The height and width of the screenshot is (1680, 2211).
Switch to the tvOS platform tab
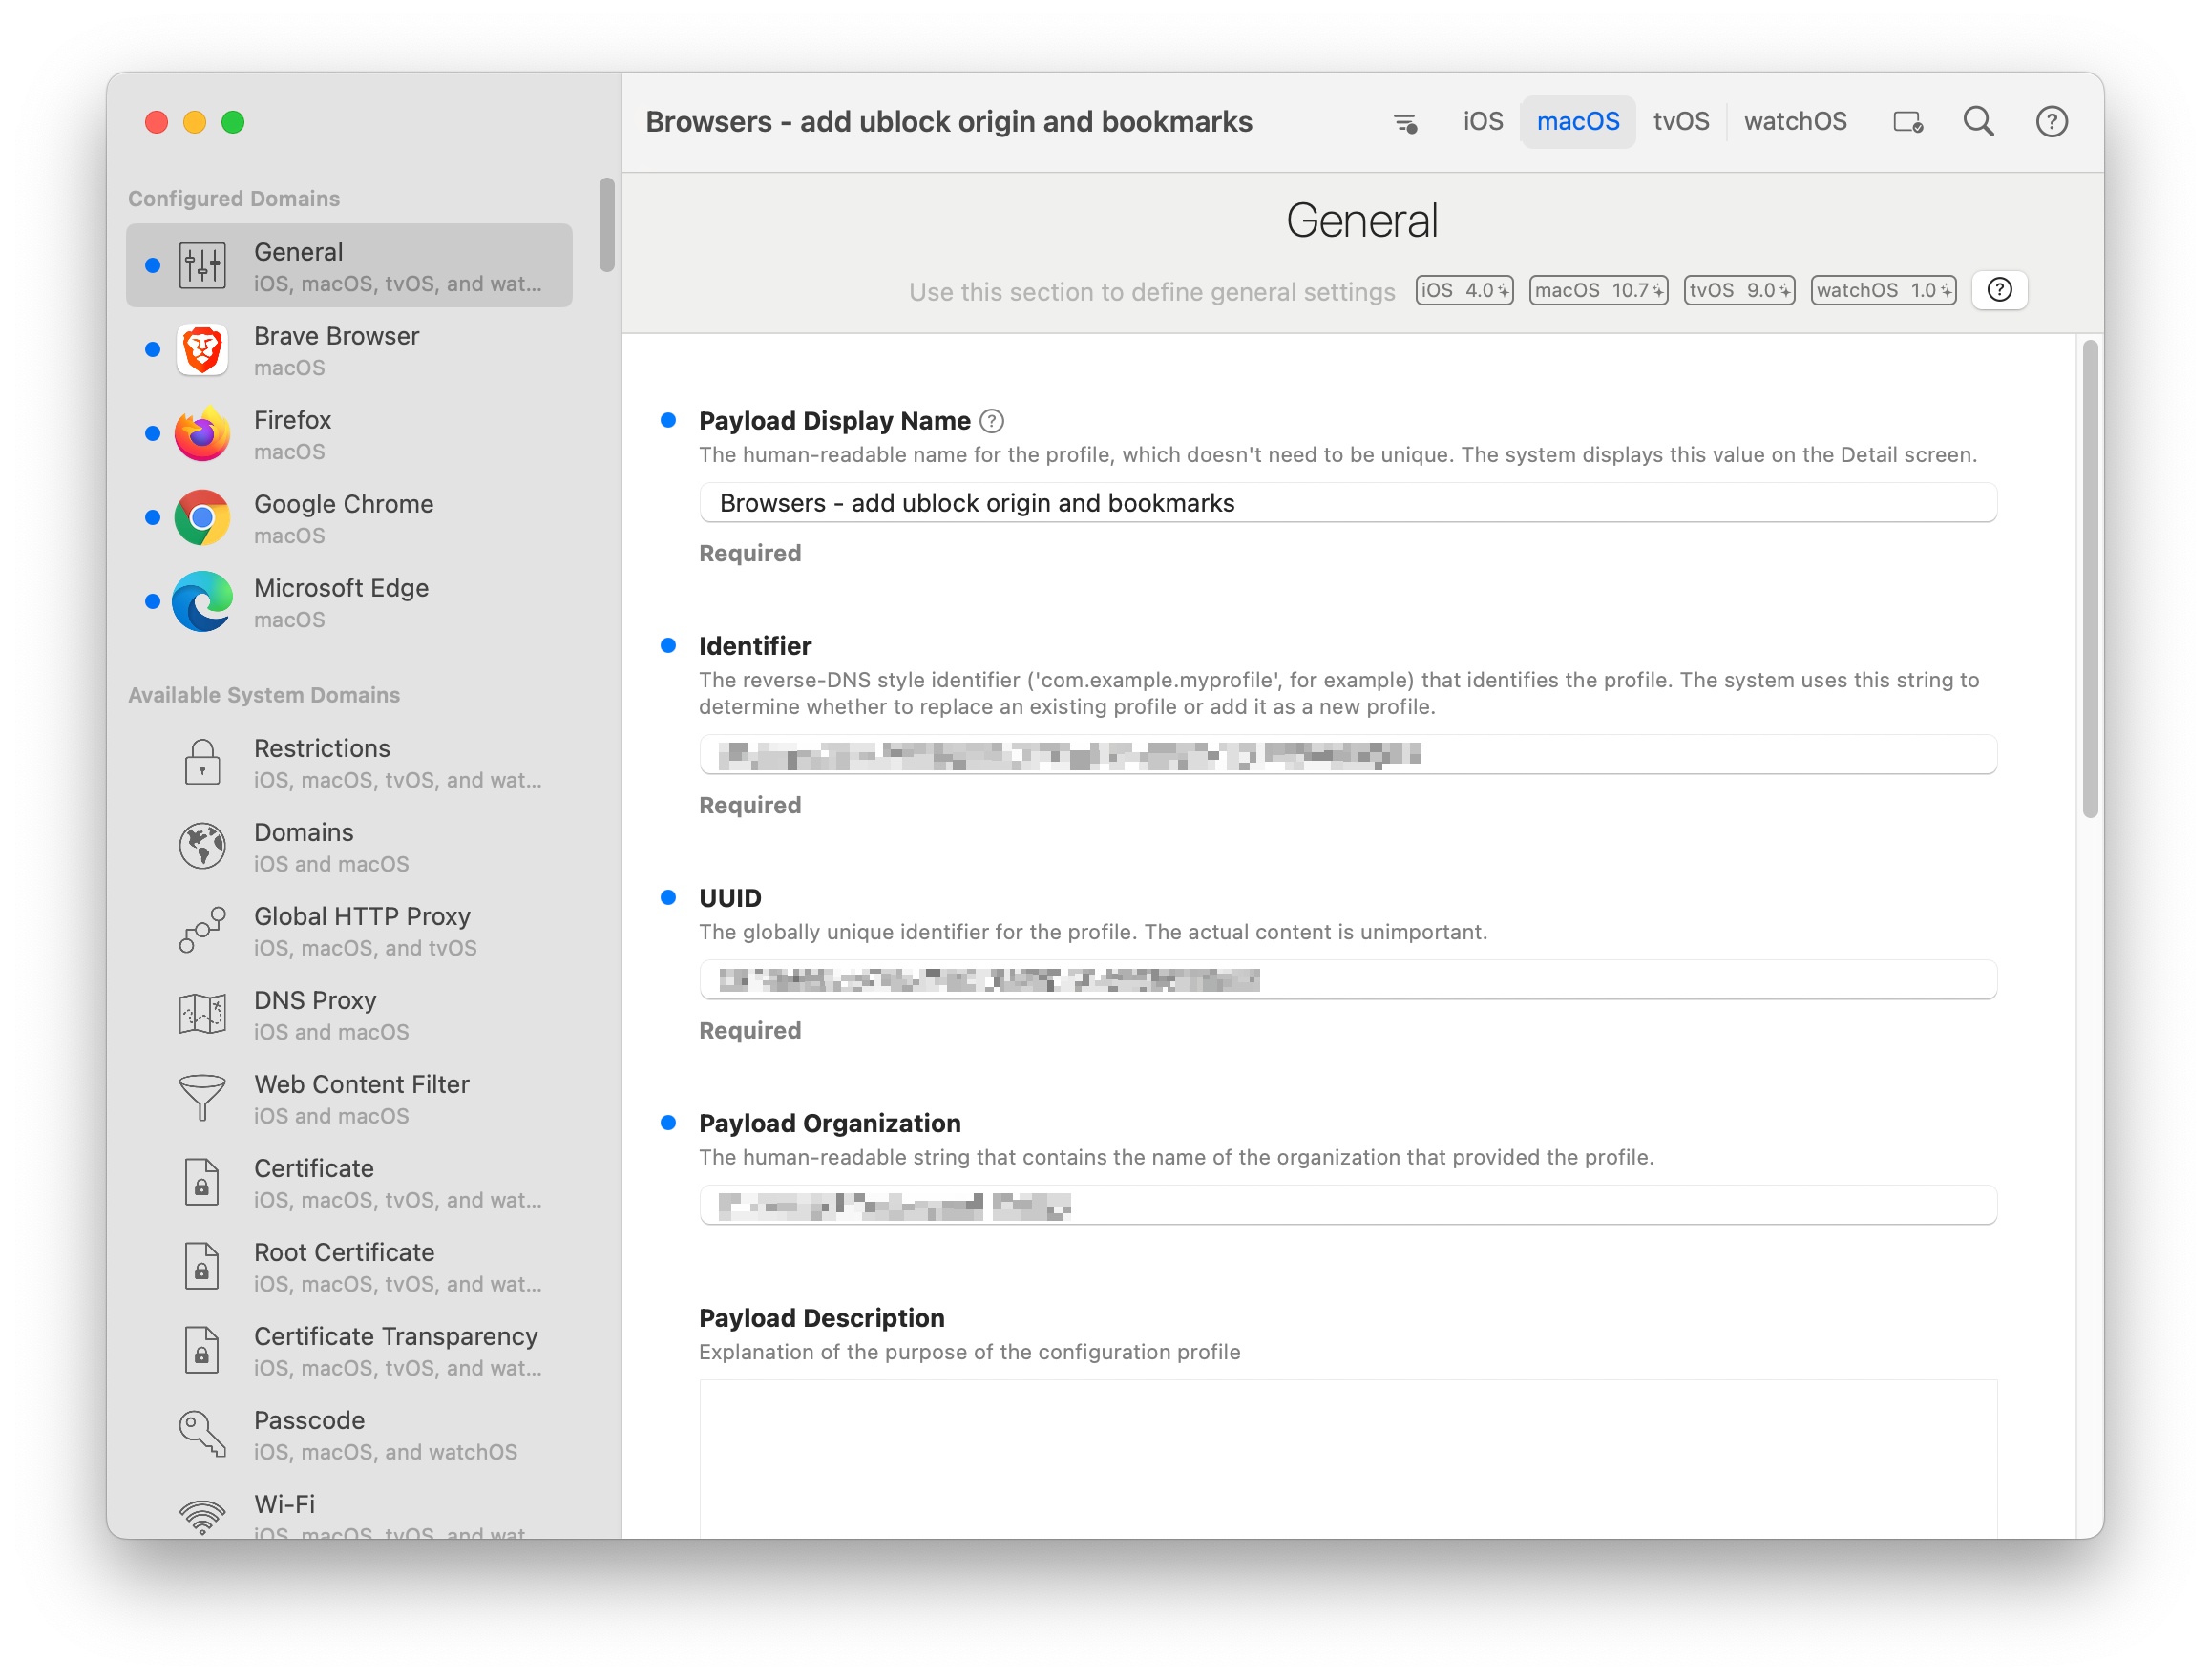pyautogui.click(x=1680, y=122)
